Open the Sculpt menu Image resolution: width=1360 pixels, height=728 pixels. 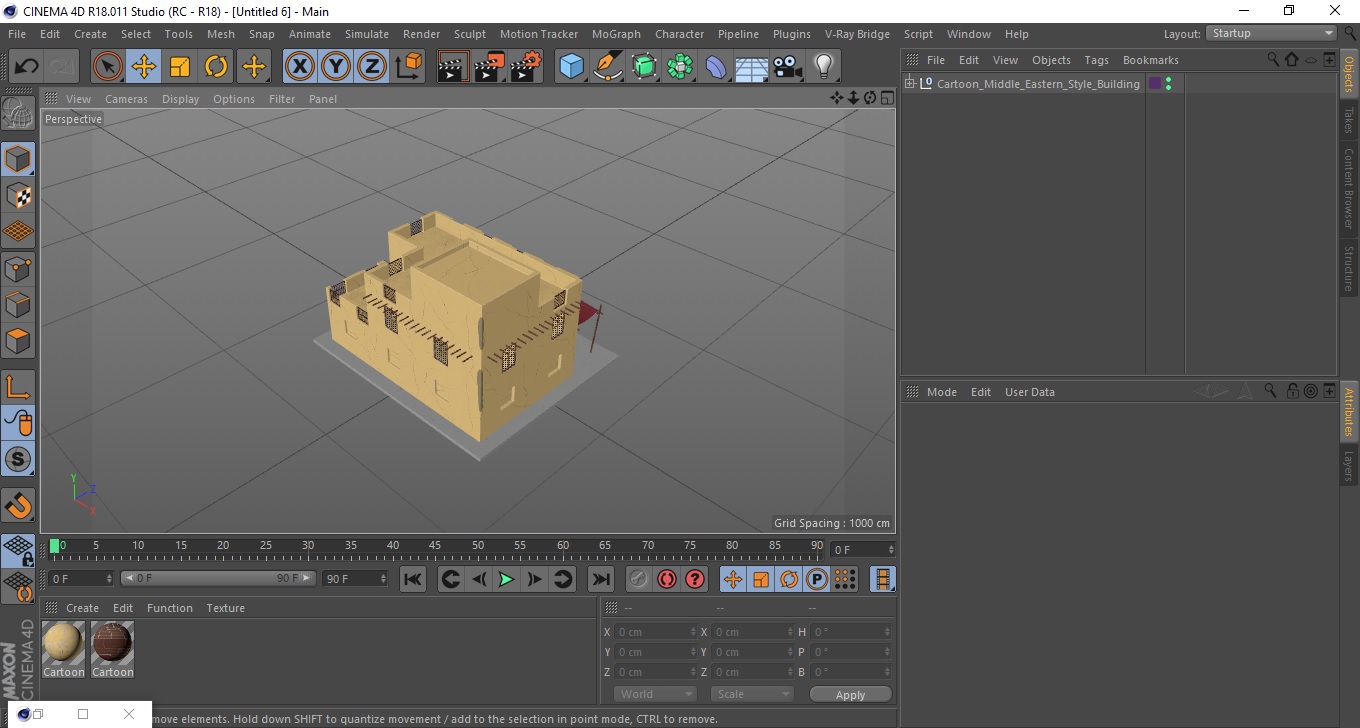[x=470, y=34]
